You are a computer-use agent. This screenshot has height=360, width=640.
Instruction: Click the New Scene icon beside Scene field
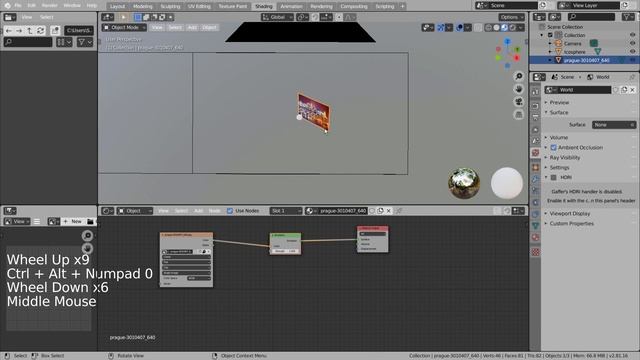(542, 6)
